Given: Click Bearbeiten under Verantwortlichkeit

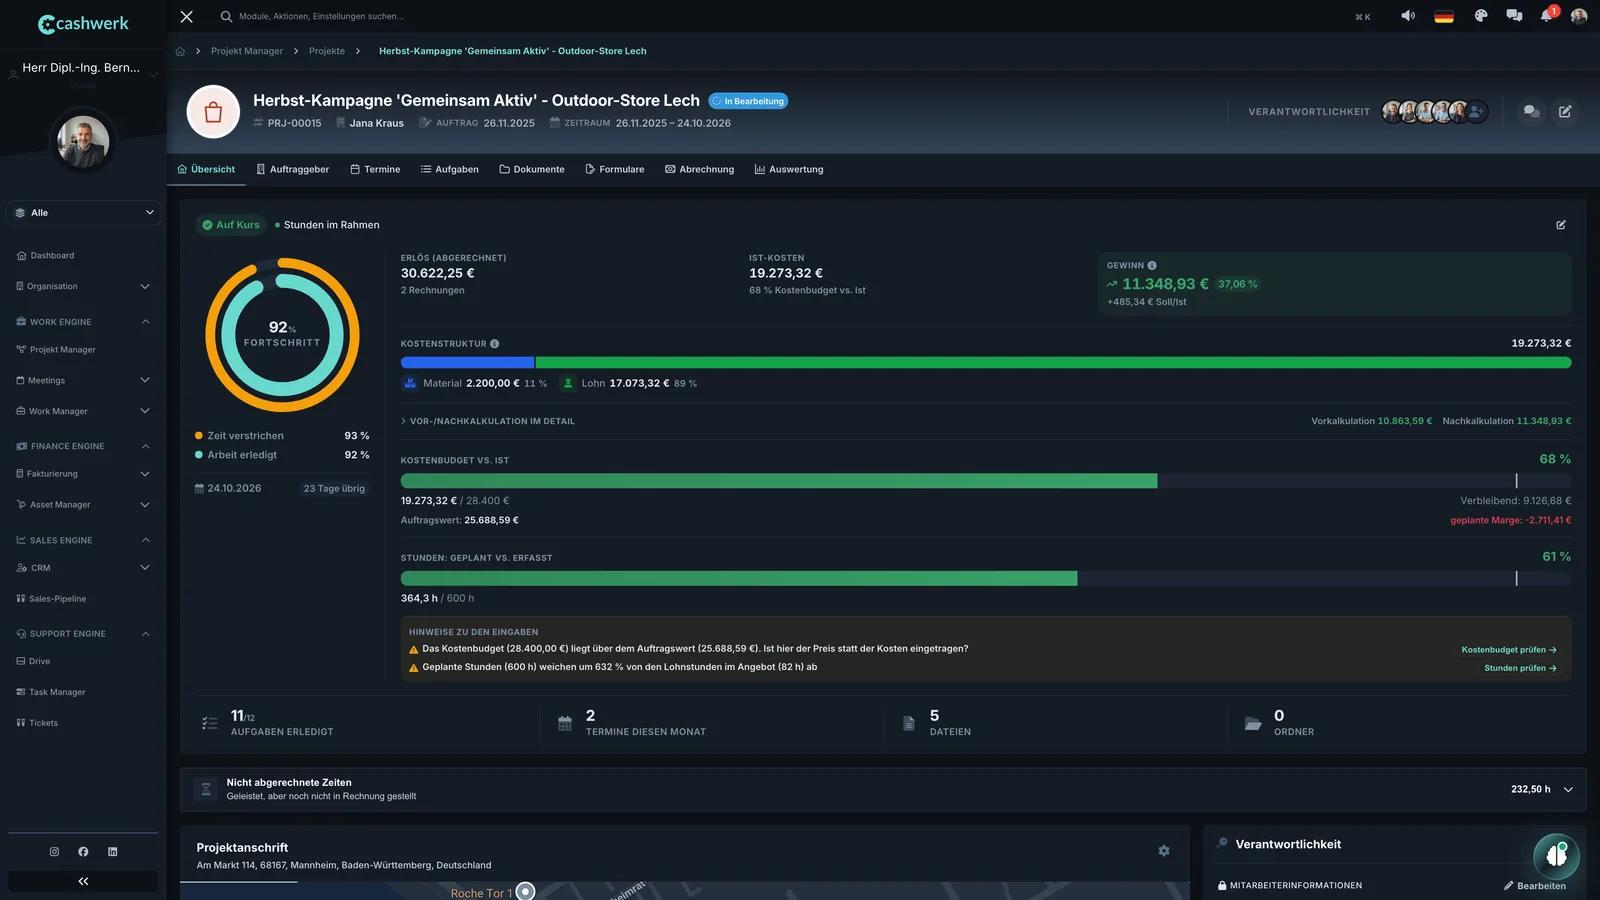Looking at the screenshot, I should pyautogui.click(x=1535, y=886).
